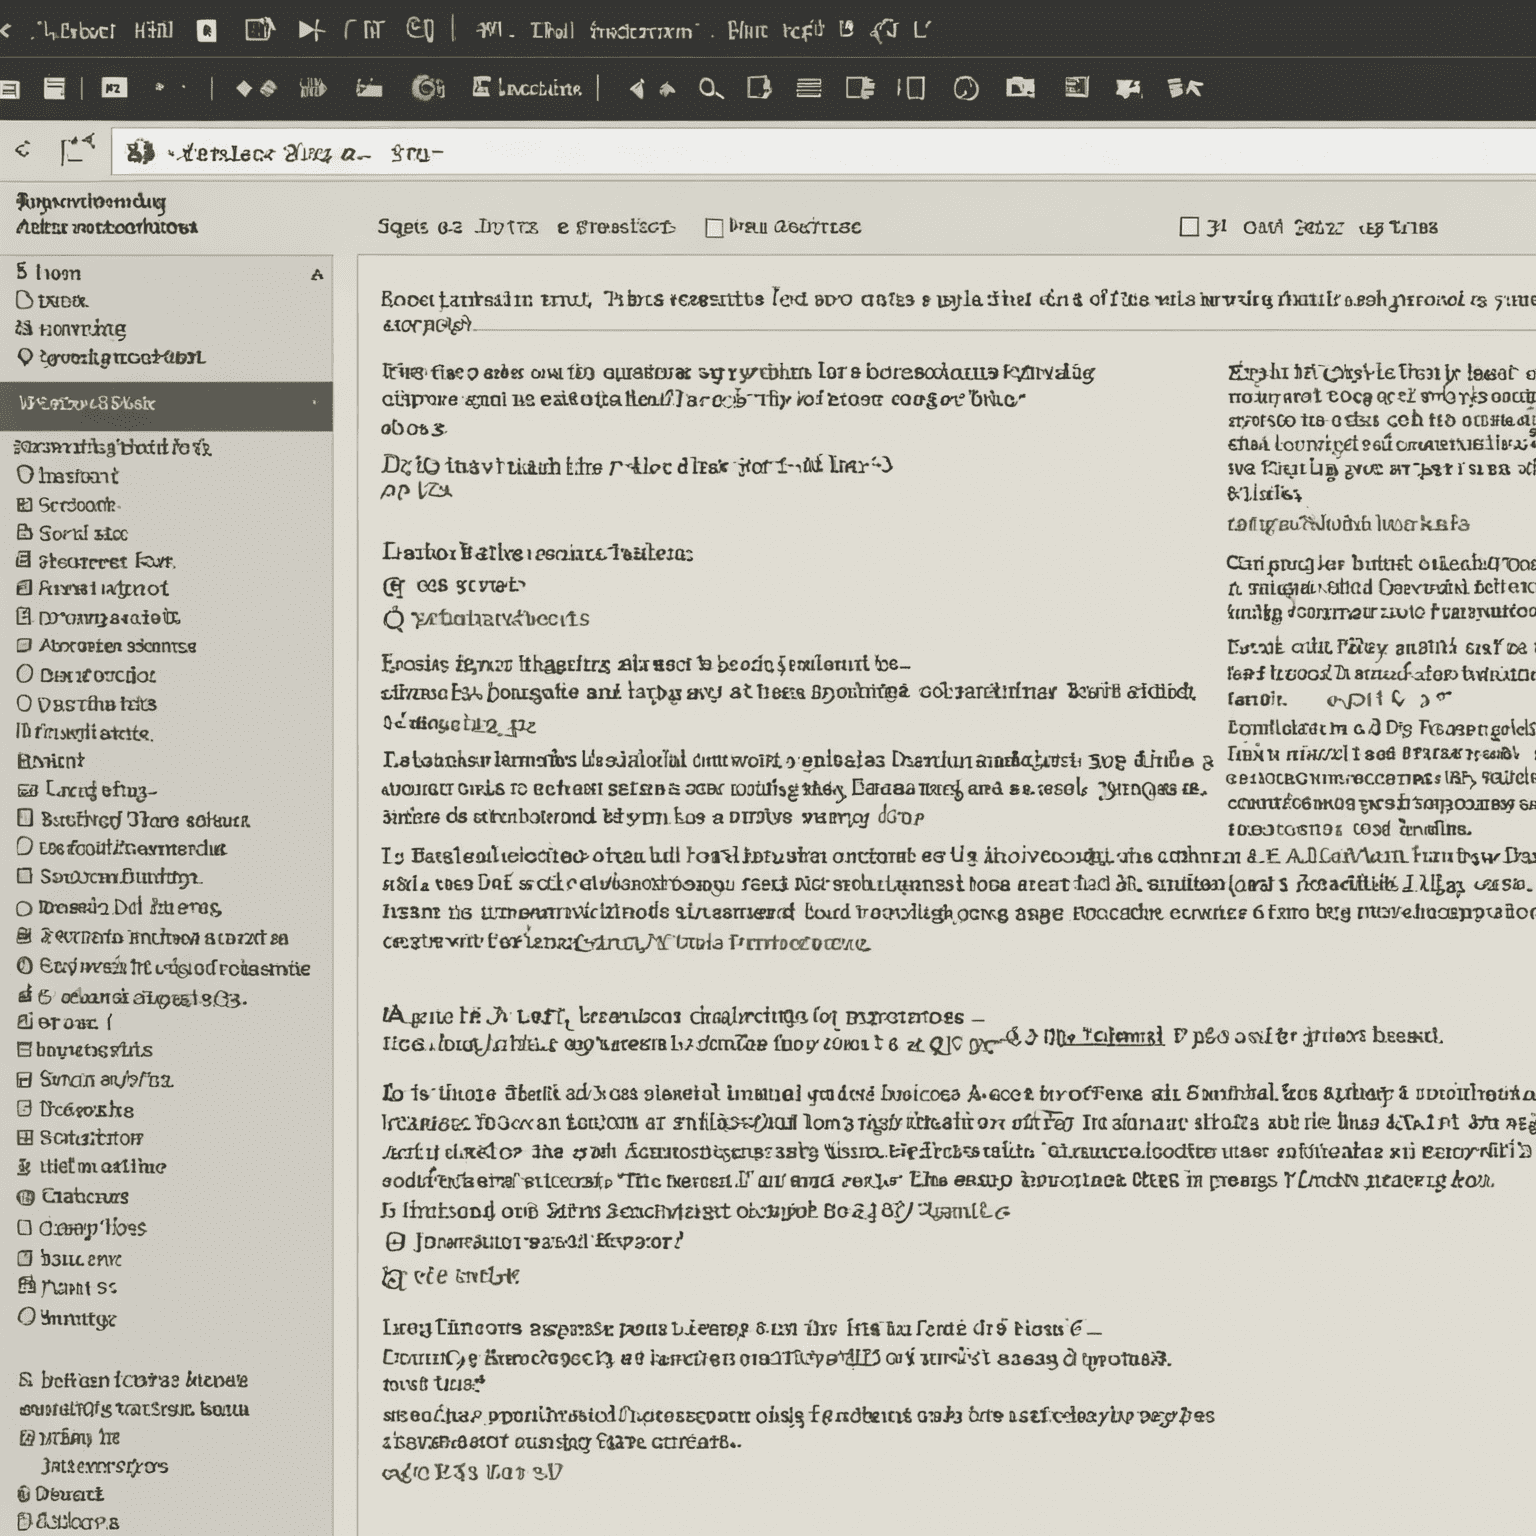The width and height of the screenshot is (1536, 1536).
Task: Click the two-column split view icon
Action: tap(910, 88)
